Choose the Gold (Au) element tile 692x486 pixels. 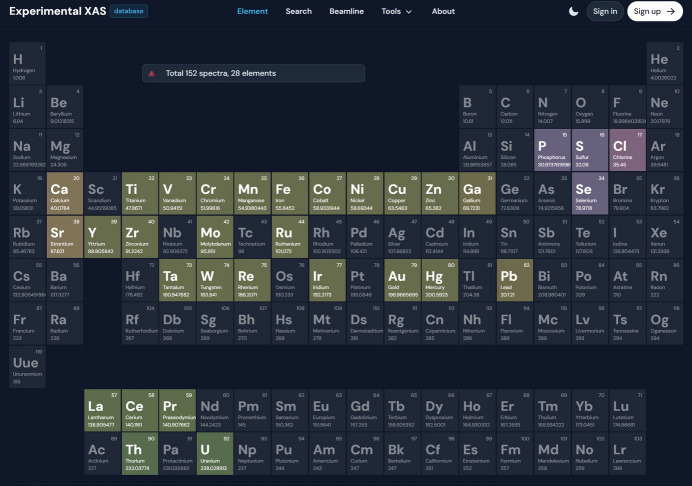pos(397,279)
